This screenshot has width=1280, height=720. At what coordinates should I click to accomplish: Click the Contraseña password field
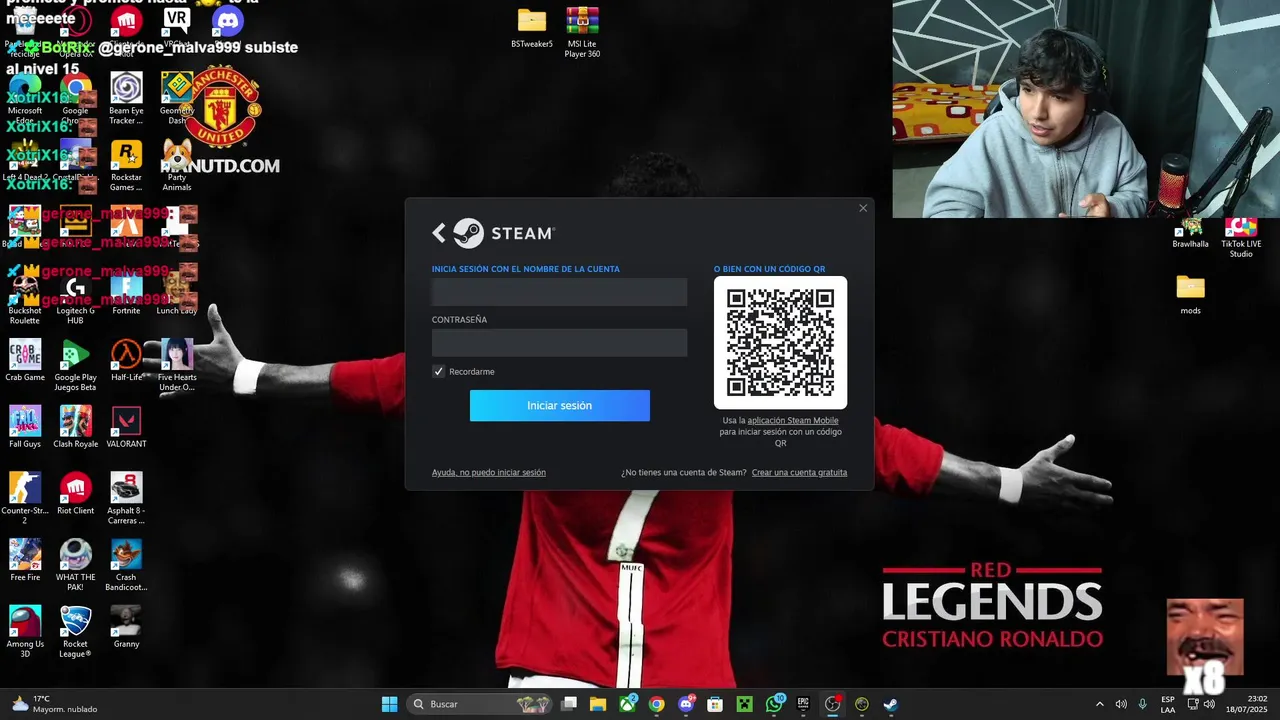[559, 343]
